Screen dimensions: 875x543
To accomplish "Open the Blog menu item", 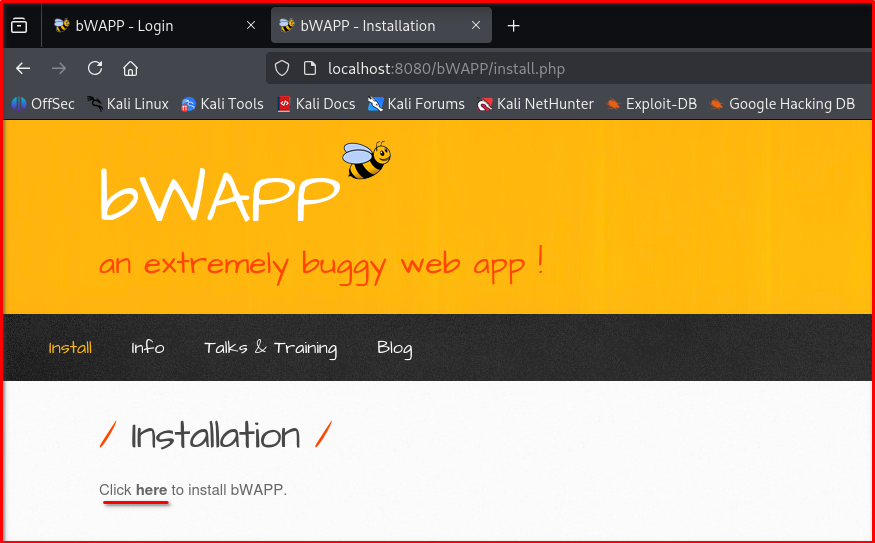I will [x=395, y=348].
